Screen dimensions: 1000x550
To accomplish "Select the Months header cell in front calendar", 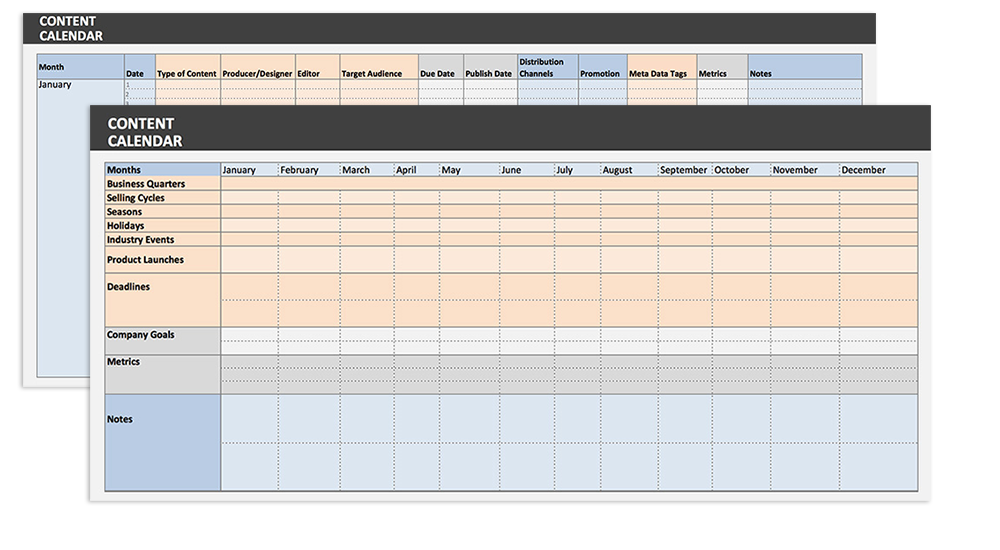I will click(x=163, y=170).
